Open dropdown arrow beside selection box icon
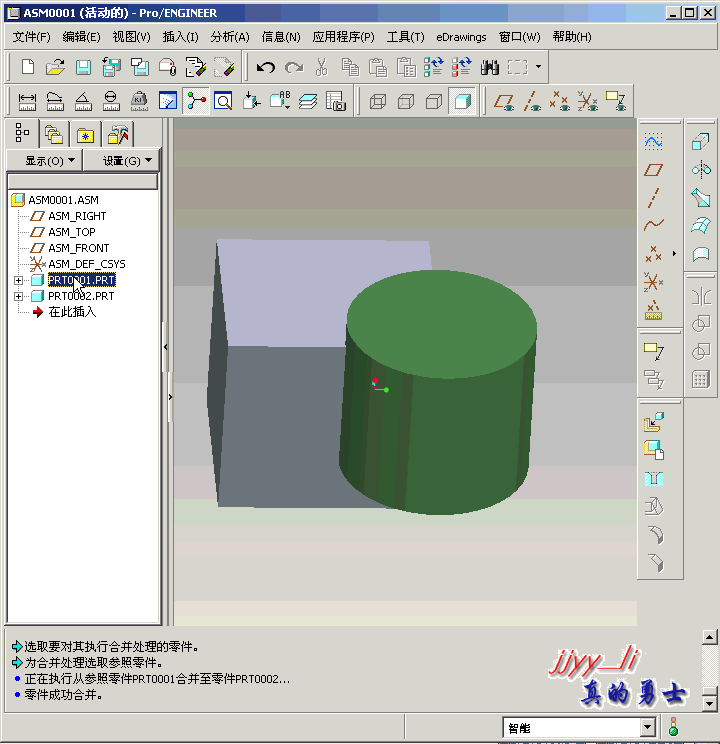Viewport: 720px width, 744px height. click(538, 67)
